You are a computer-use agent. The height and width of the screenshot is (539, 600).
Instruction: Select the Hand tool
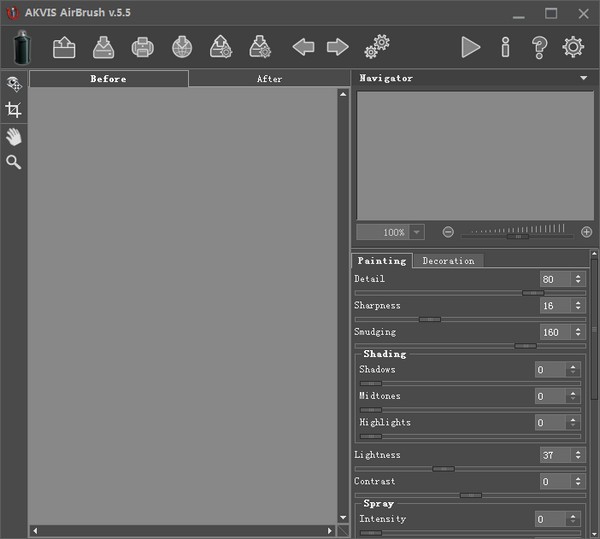(x=14, y=136)
